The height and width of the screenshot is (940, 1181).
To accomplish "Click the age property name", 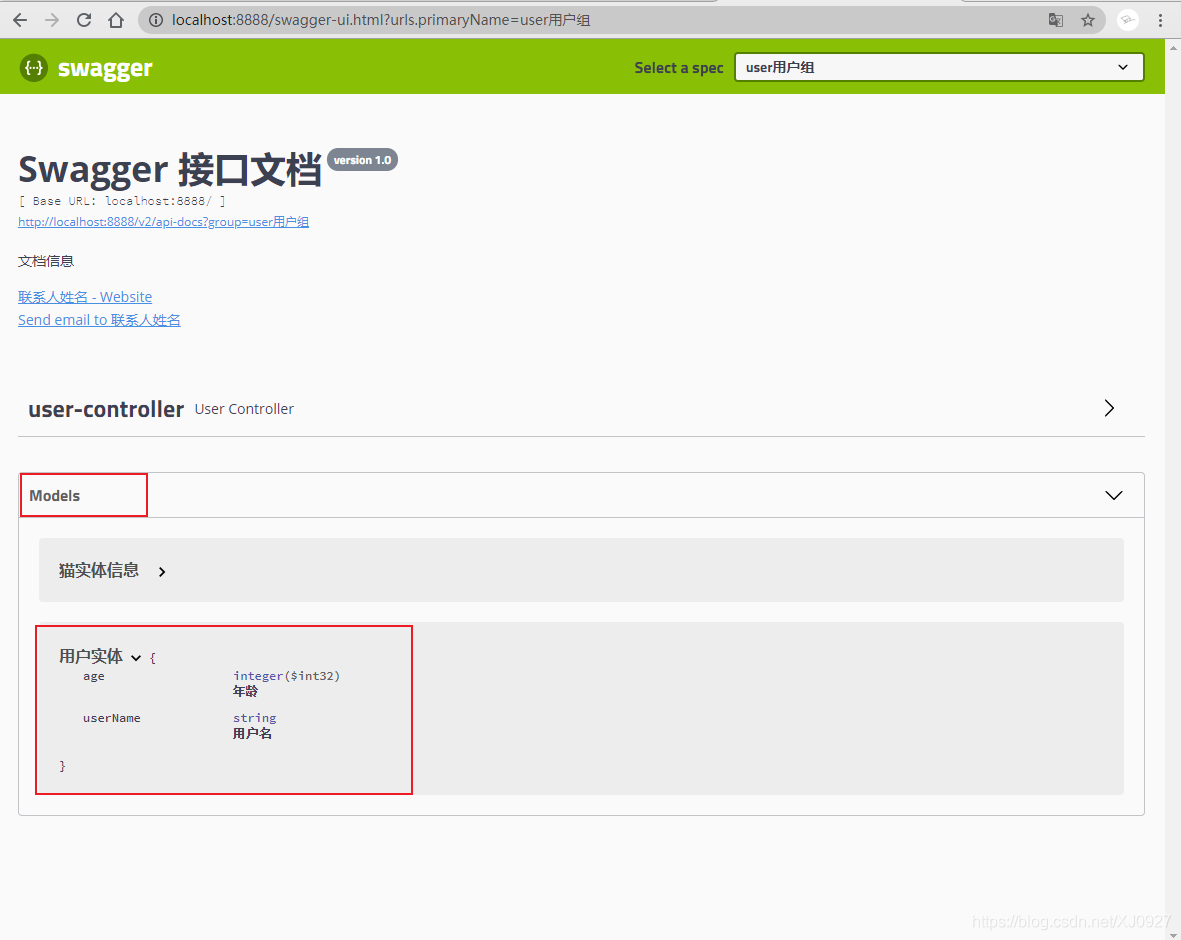I will point(94,676).
